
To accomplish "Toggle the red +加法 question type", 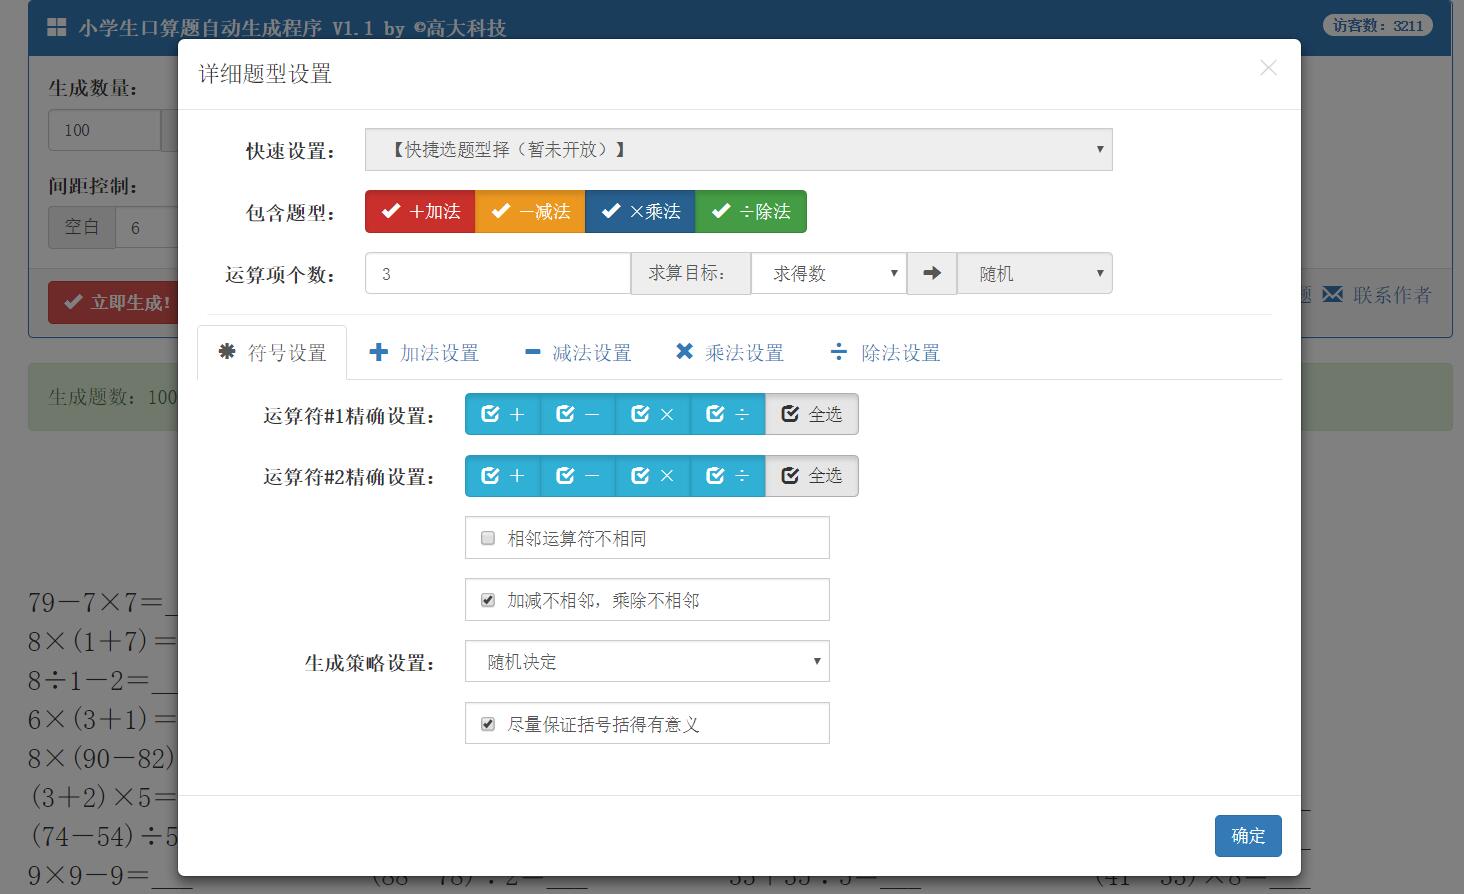I will click(x=420, y=212).
